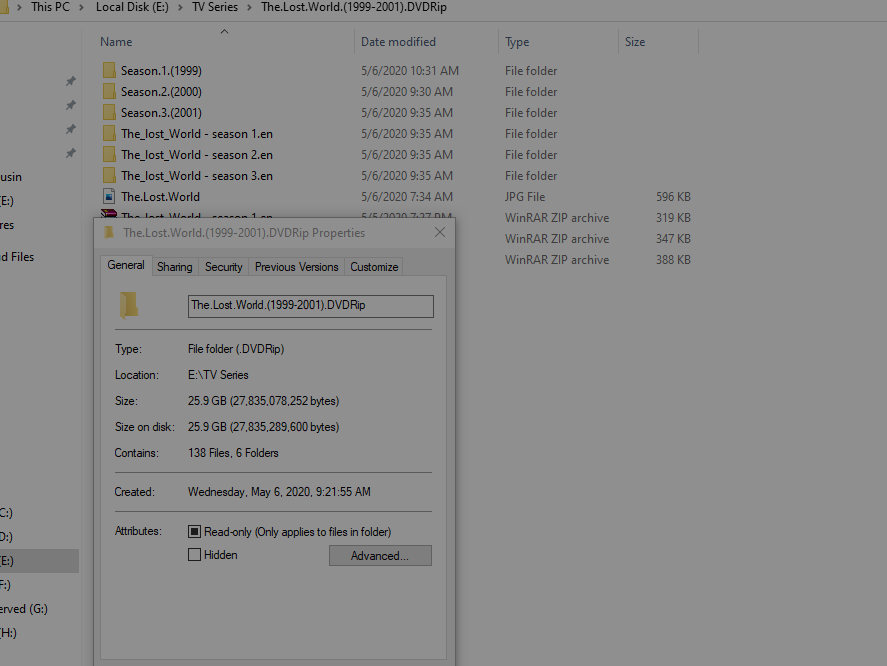Click the folder icon for The_lost_World - season 2.en
The width and height of the screenshot is (887, 666).
[109, 154]
